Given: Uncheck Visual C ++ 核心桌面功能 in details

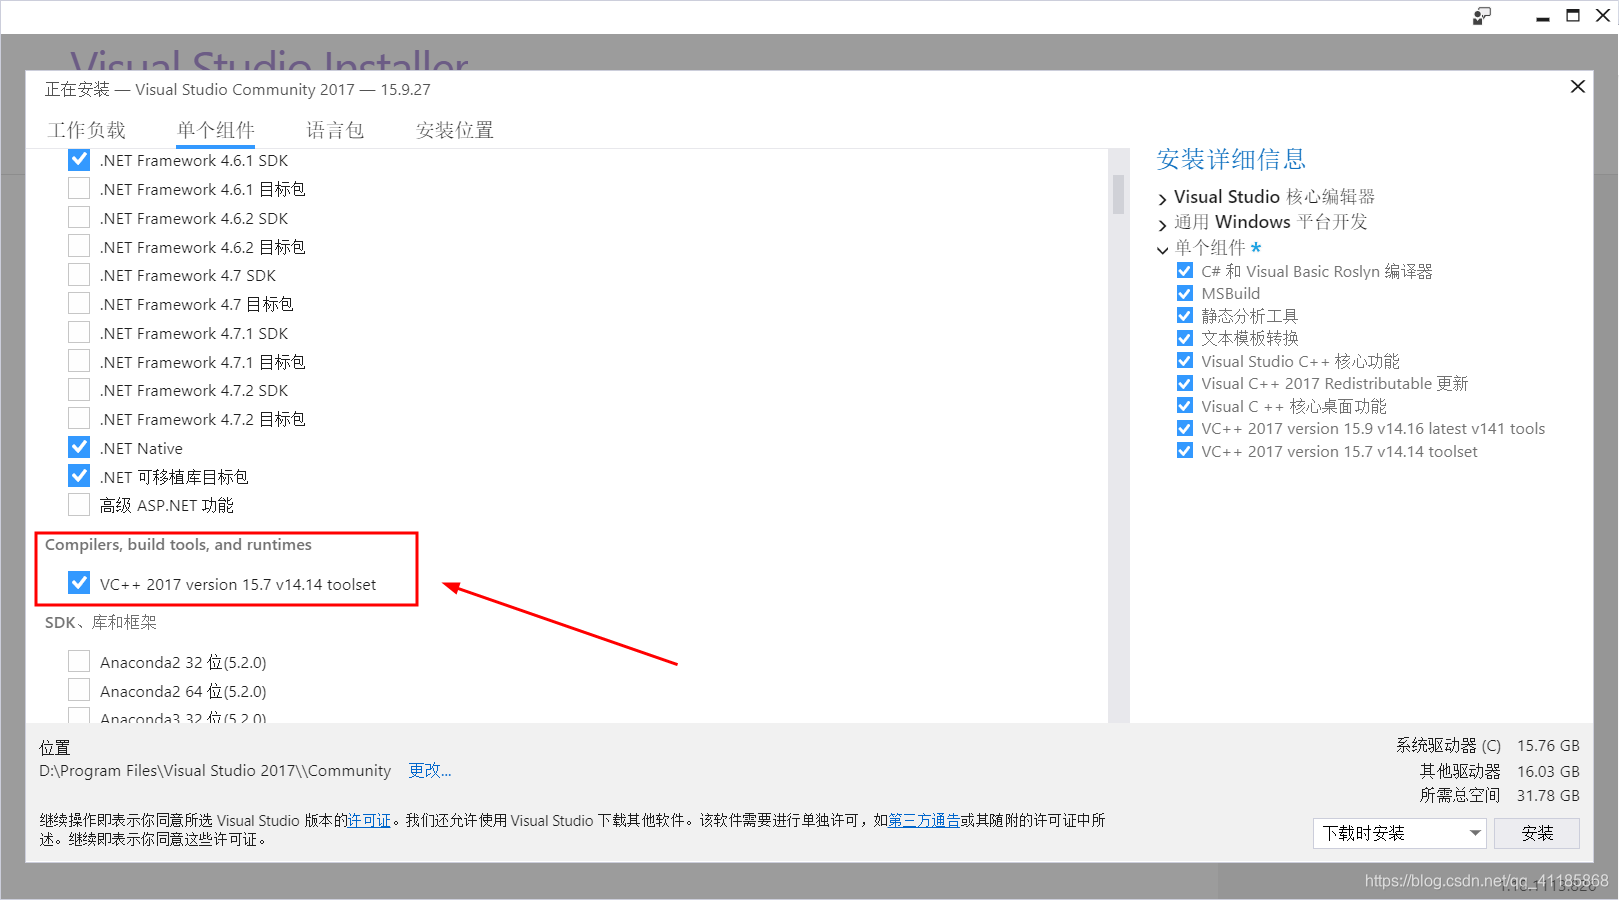Looking at the screenshot, I should 1185,406.
